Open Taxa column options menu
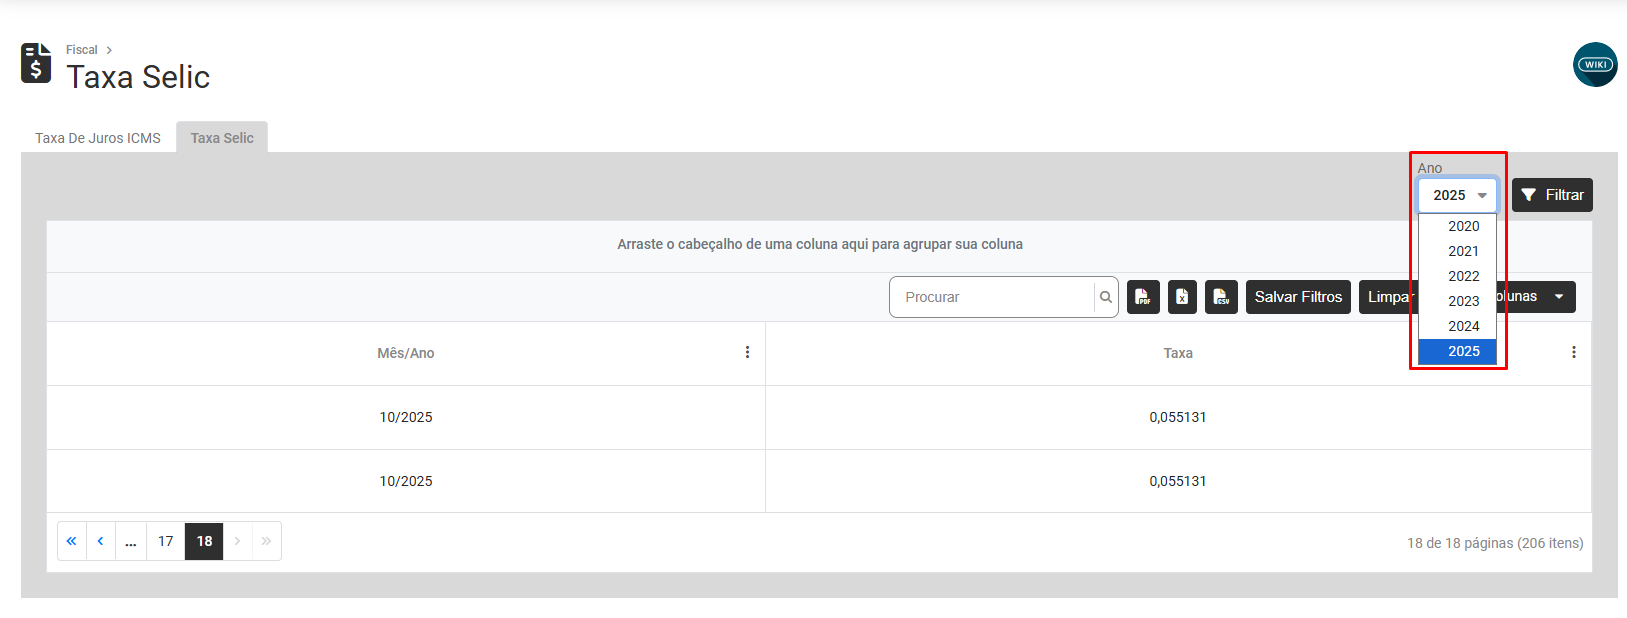This screenshot has width=1627, height=618. [x=1573, y=352]
